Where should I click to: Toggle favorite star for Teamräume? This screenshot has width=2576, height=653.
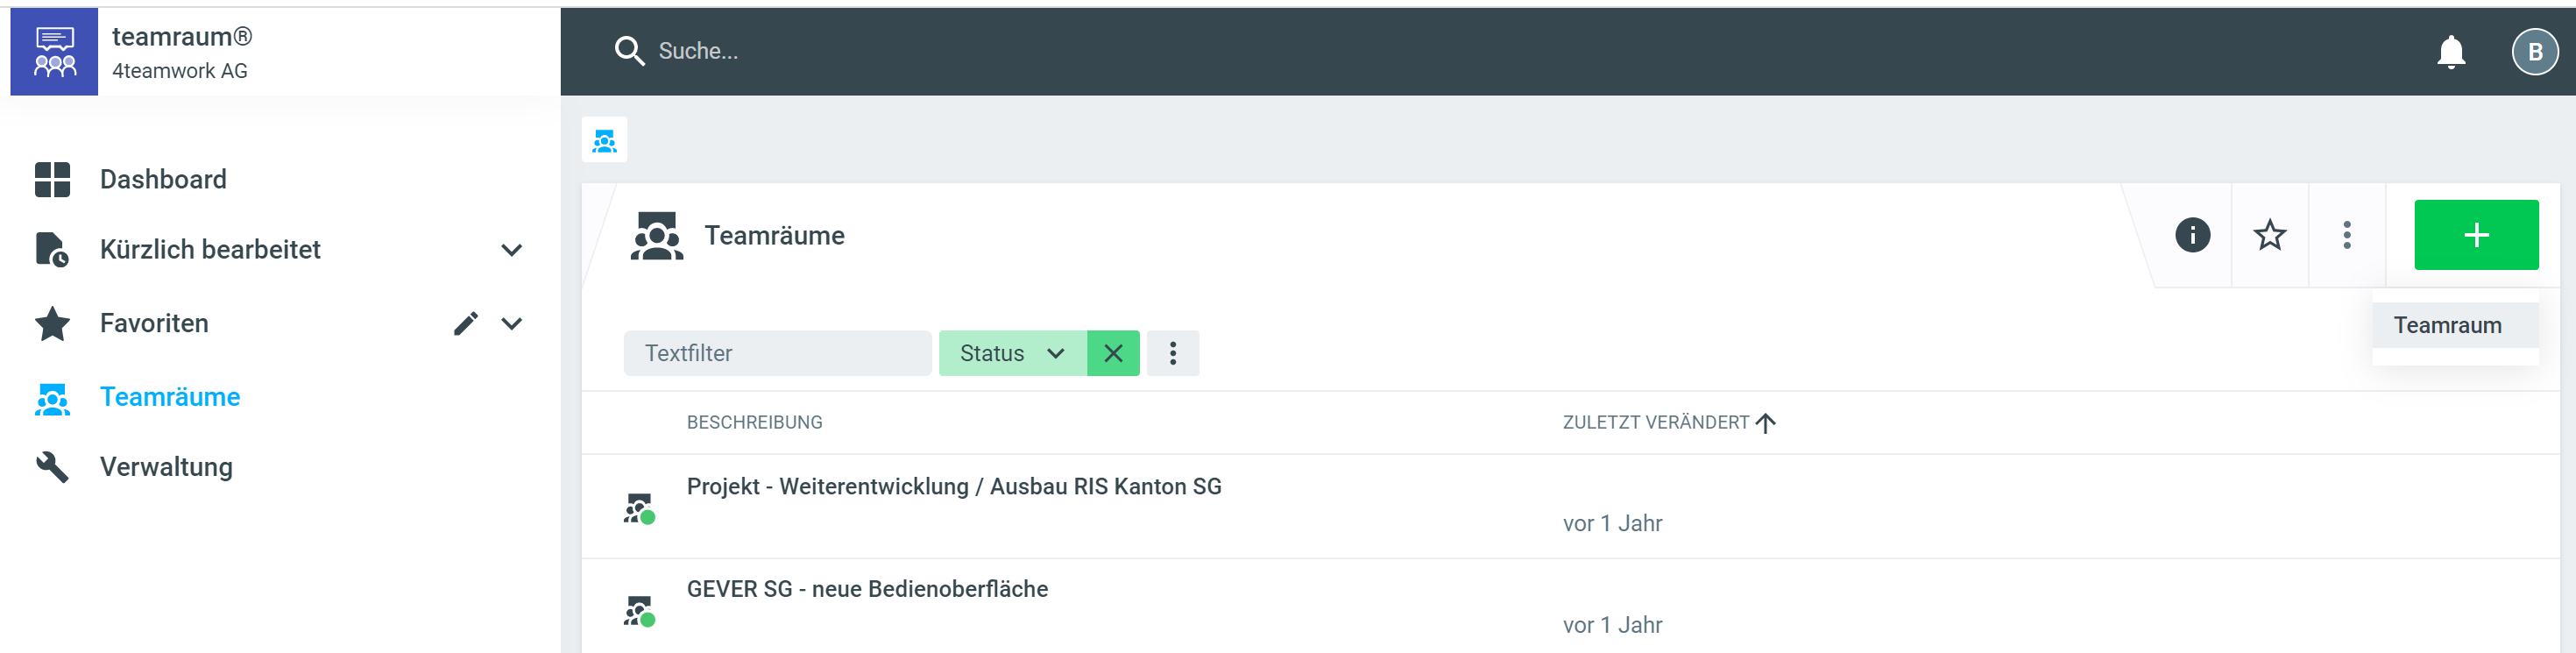2269,235
